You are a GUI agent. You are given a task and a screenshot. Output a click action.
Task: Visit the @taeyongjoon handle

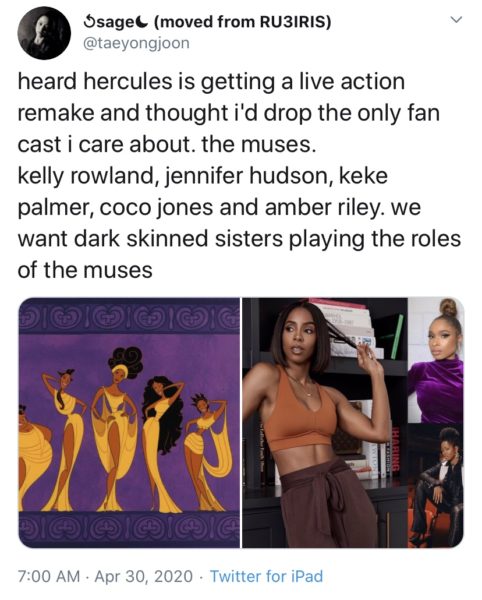click(x=136, y=43)
